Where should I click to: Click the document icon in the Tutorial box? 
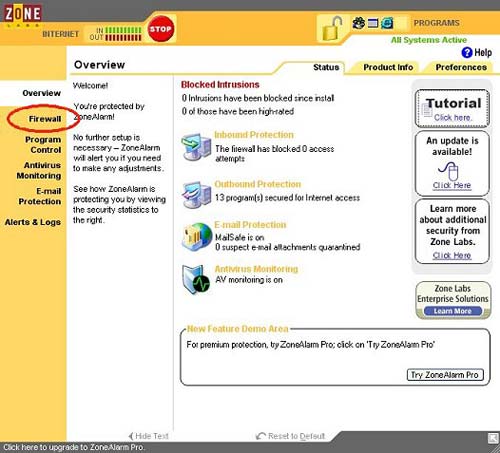click(x=426, y=110)
